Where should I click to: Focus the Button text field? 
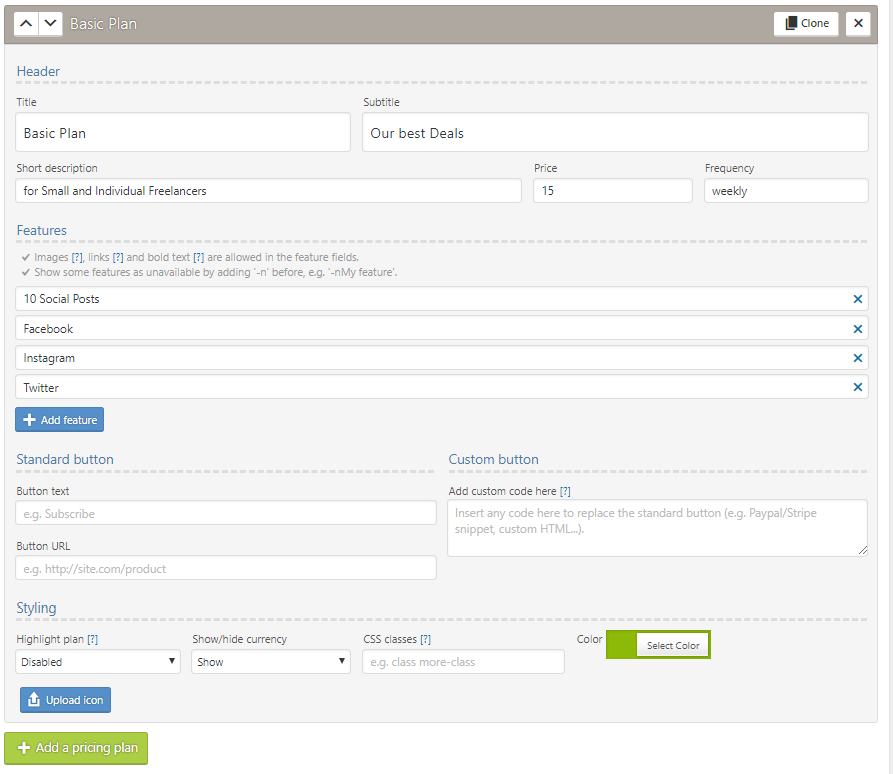[226, 513]
